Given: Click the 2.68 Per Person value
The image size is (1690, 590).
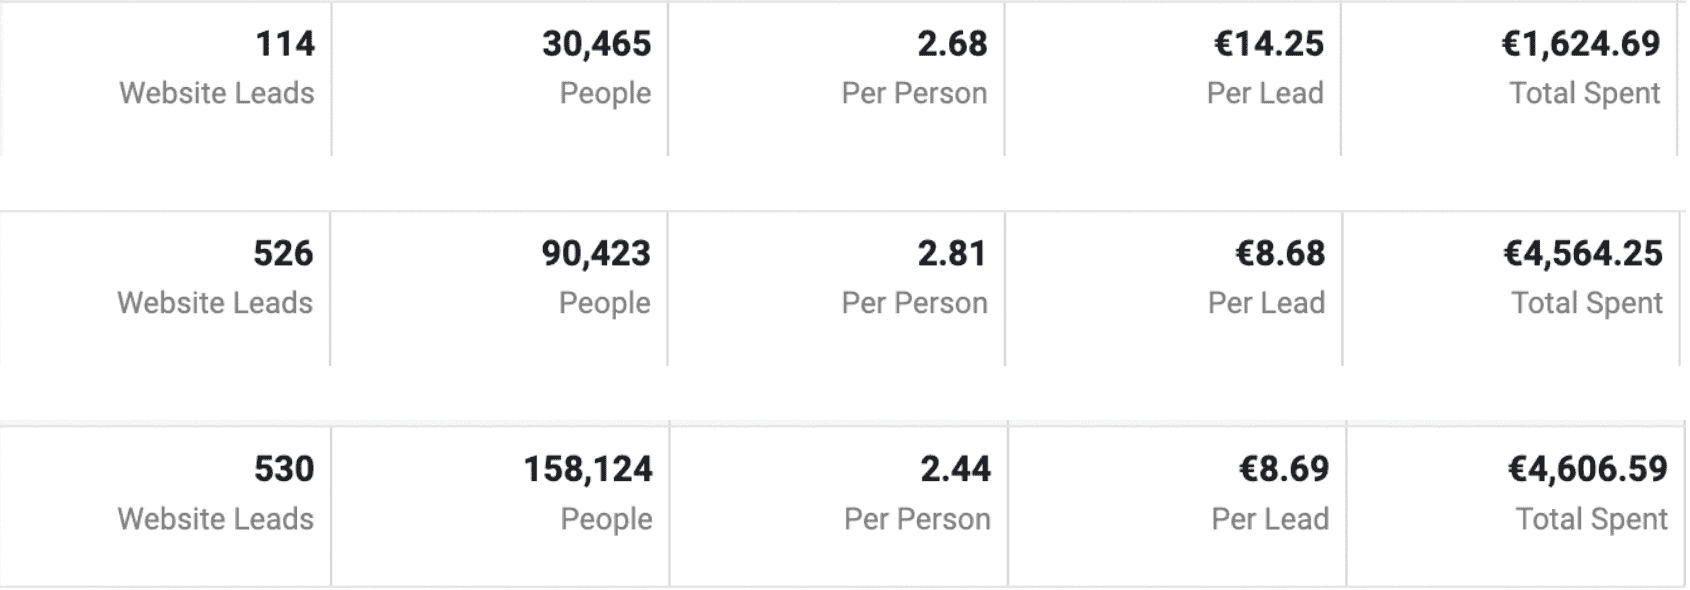Looking at the screenshot, I should tap(952, 44).
